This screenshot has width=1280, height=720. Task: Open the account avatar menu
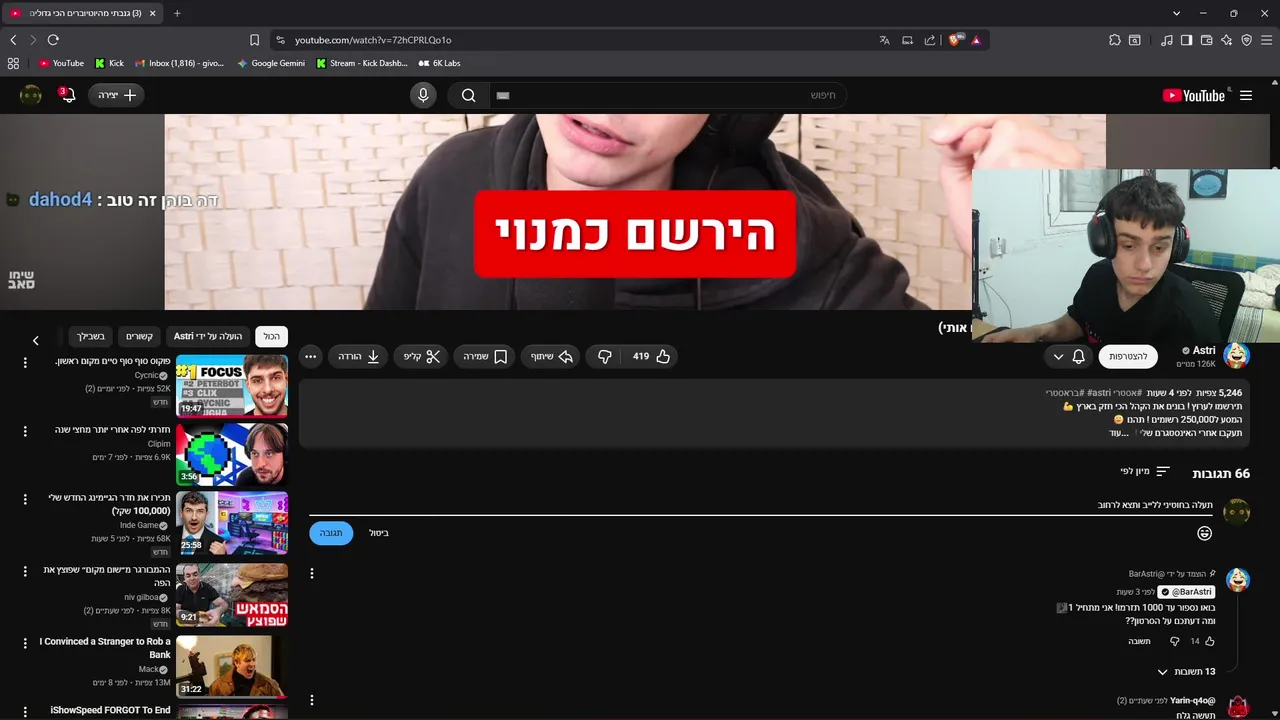31,95
